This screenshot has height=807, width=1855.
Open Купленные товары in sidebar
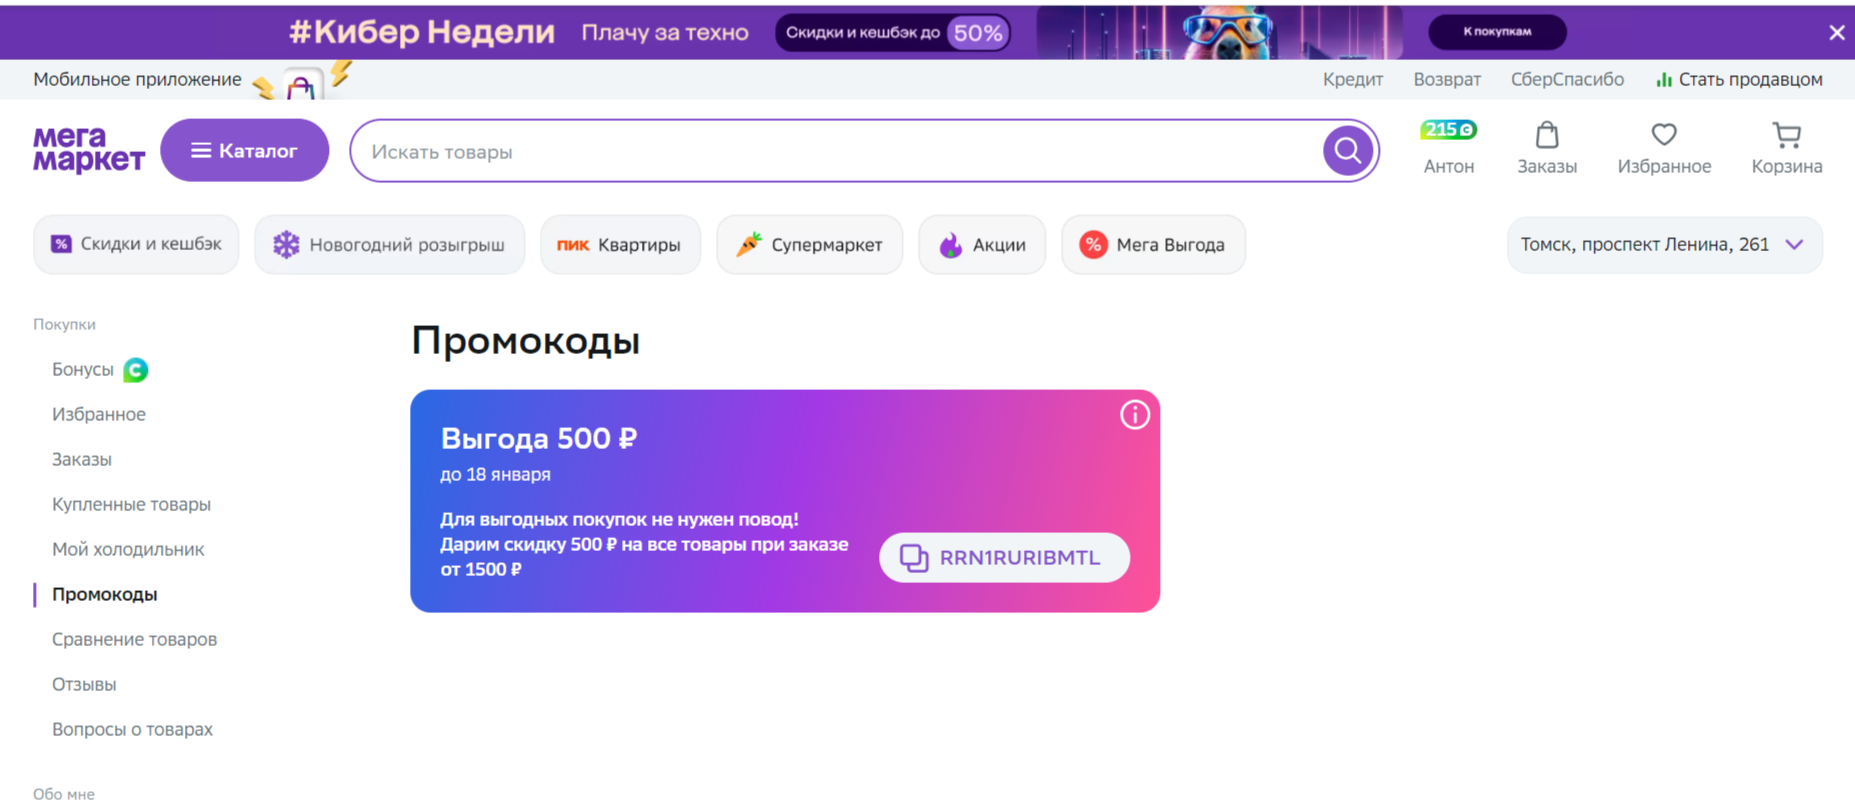click(131, 504)
